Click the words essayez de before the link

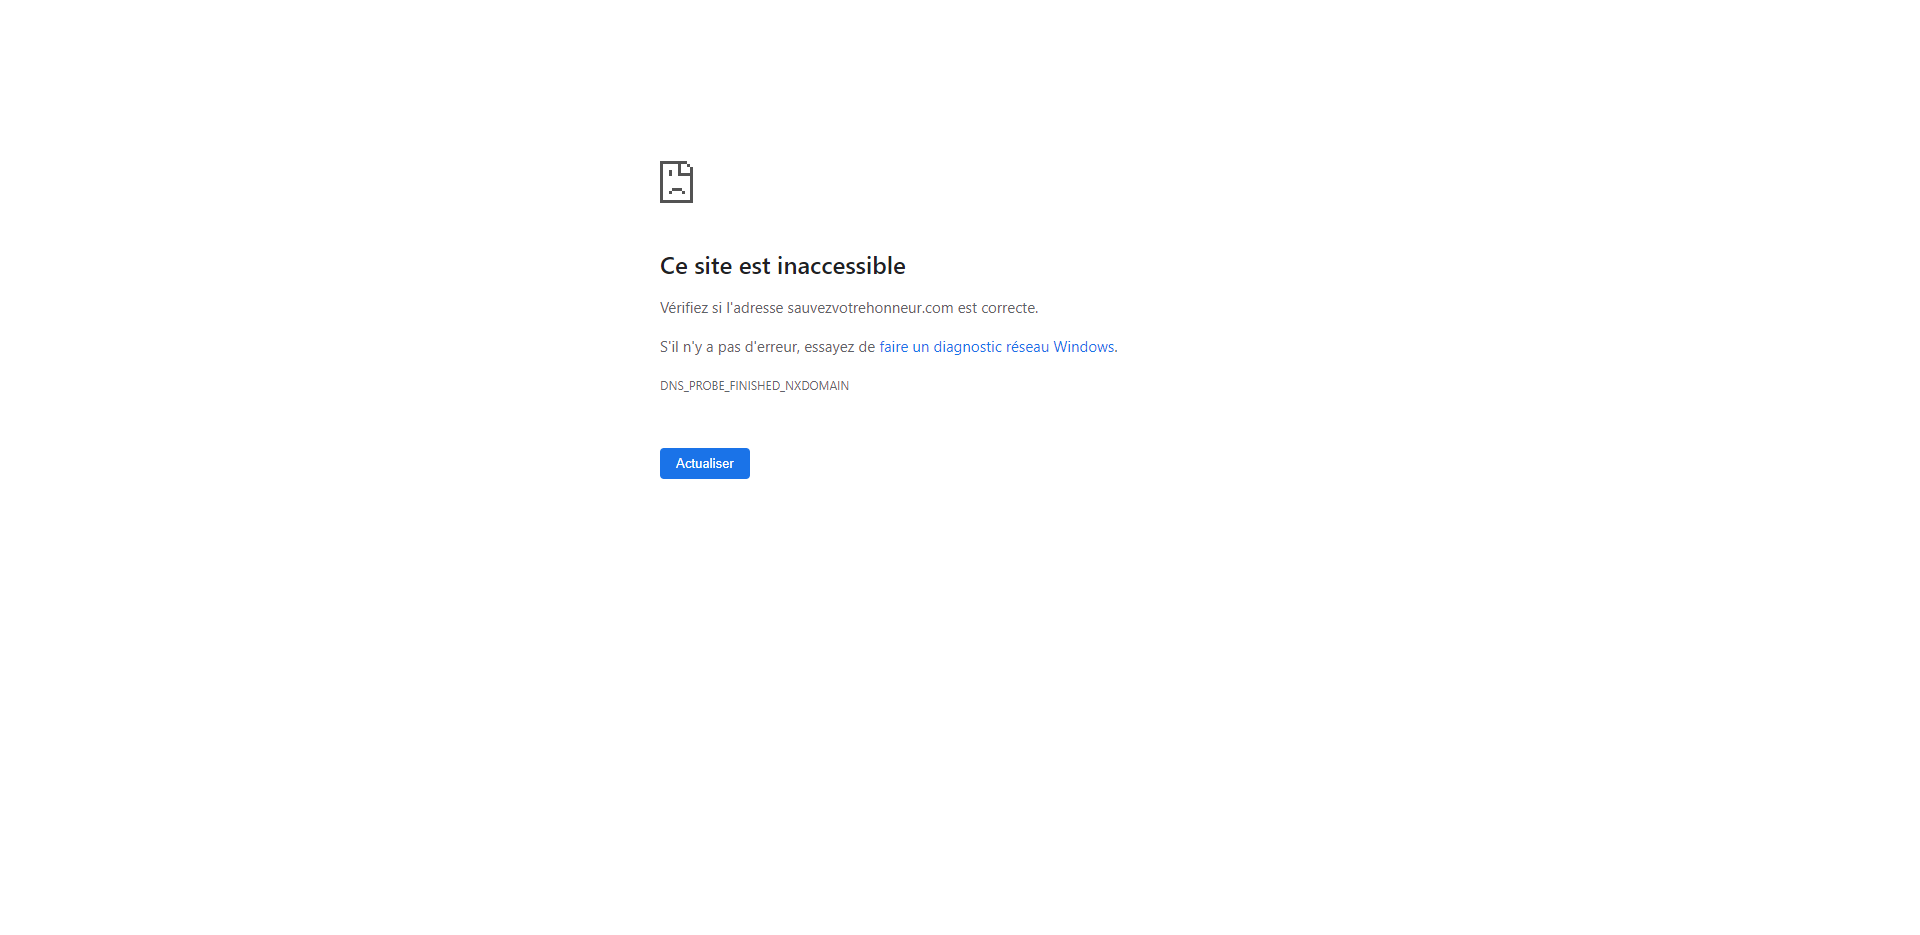point(840,347)
